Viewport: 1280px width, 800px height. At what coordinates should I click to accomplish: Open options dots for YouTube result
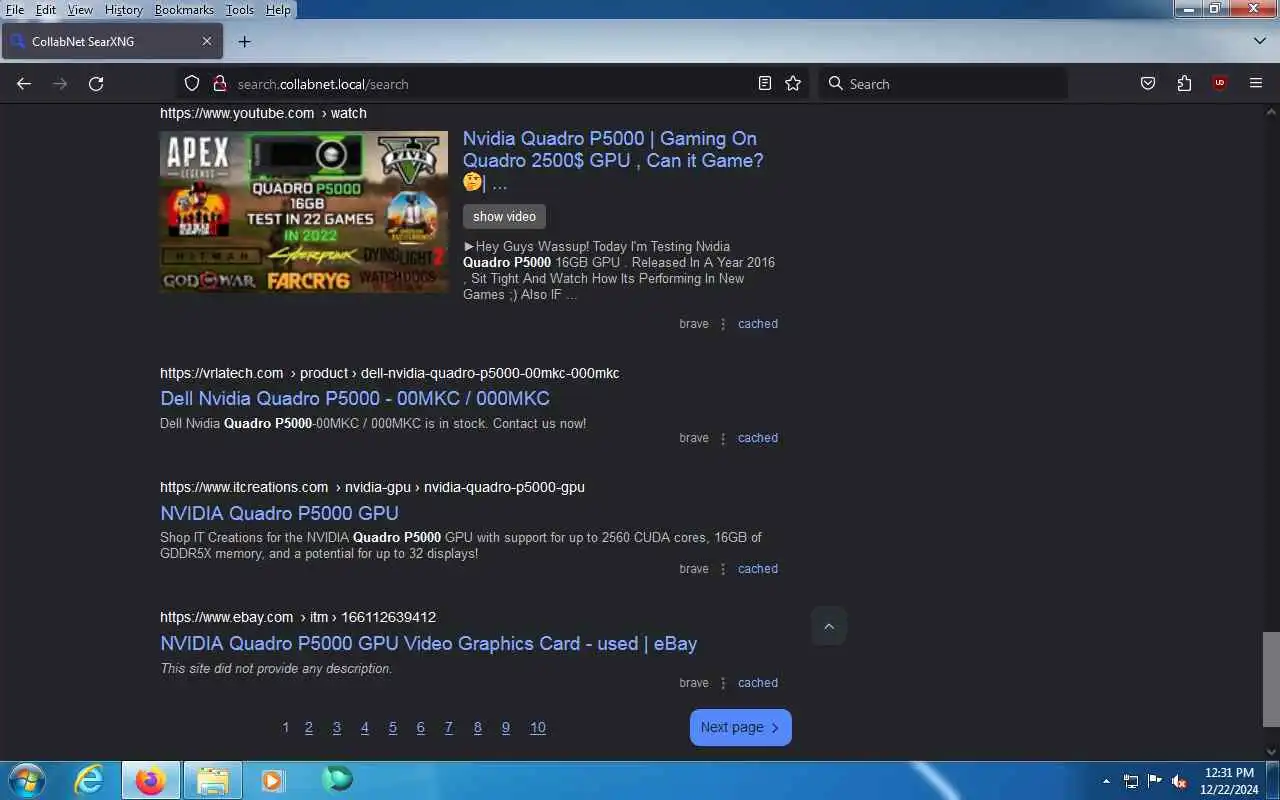tap(723, 324)
